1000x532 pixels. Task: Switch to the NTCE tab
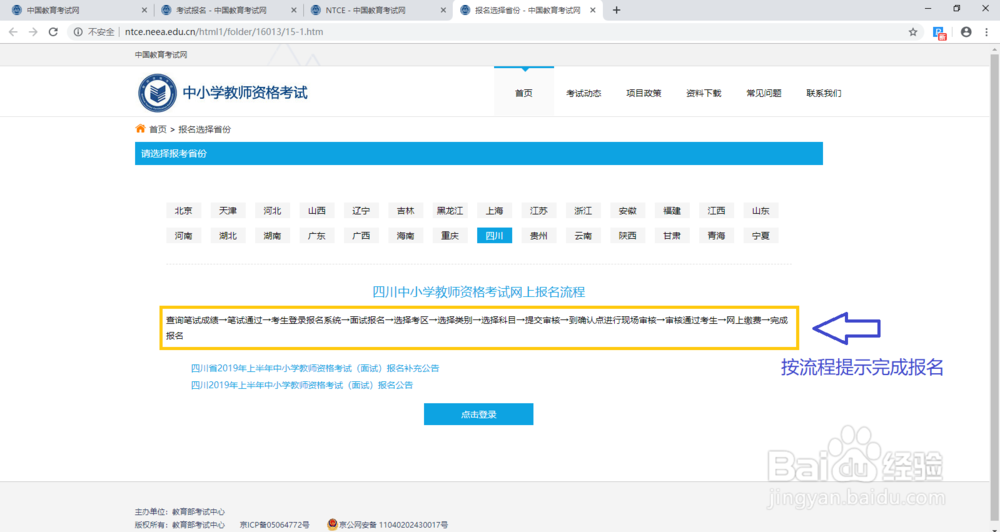378,10
